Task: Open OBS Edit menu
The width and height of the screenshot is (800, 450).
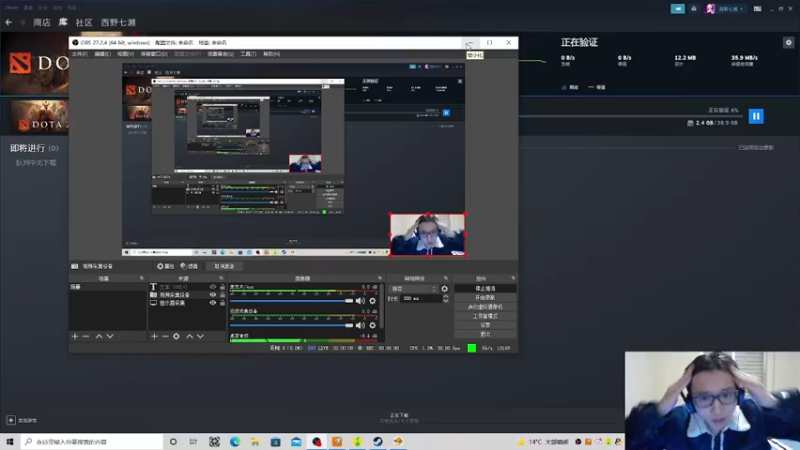Action: [x=103, y=54]
